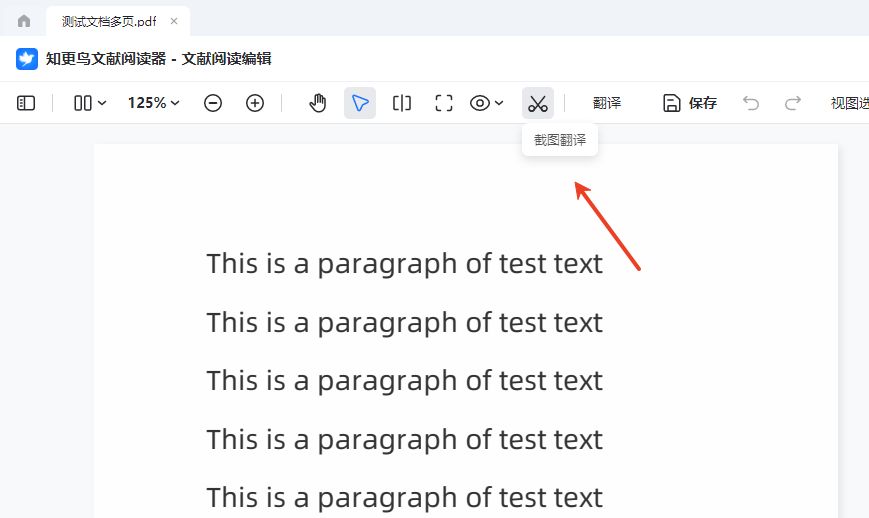Go to the home tab icon
This screenshot has width=869, height=518.
coord(24,21)
